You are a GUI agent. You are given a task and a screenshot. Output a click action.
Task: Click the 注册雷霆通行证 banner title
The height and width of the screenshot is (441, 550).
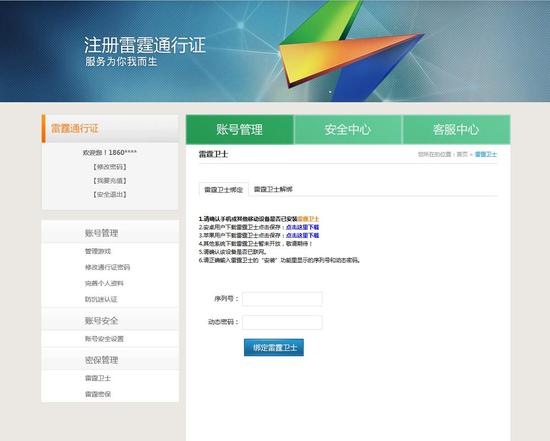(x=145, y=45)
